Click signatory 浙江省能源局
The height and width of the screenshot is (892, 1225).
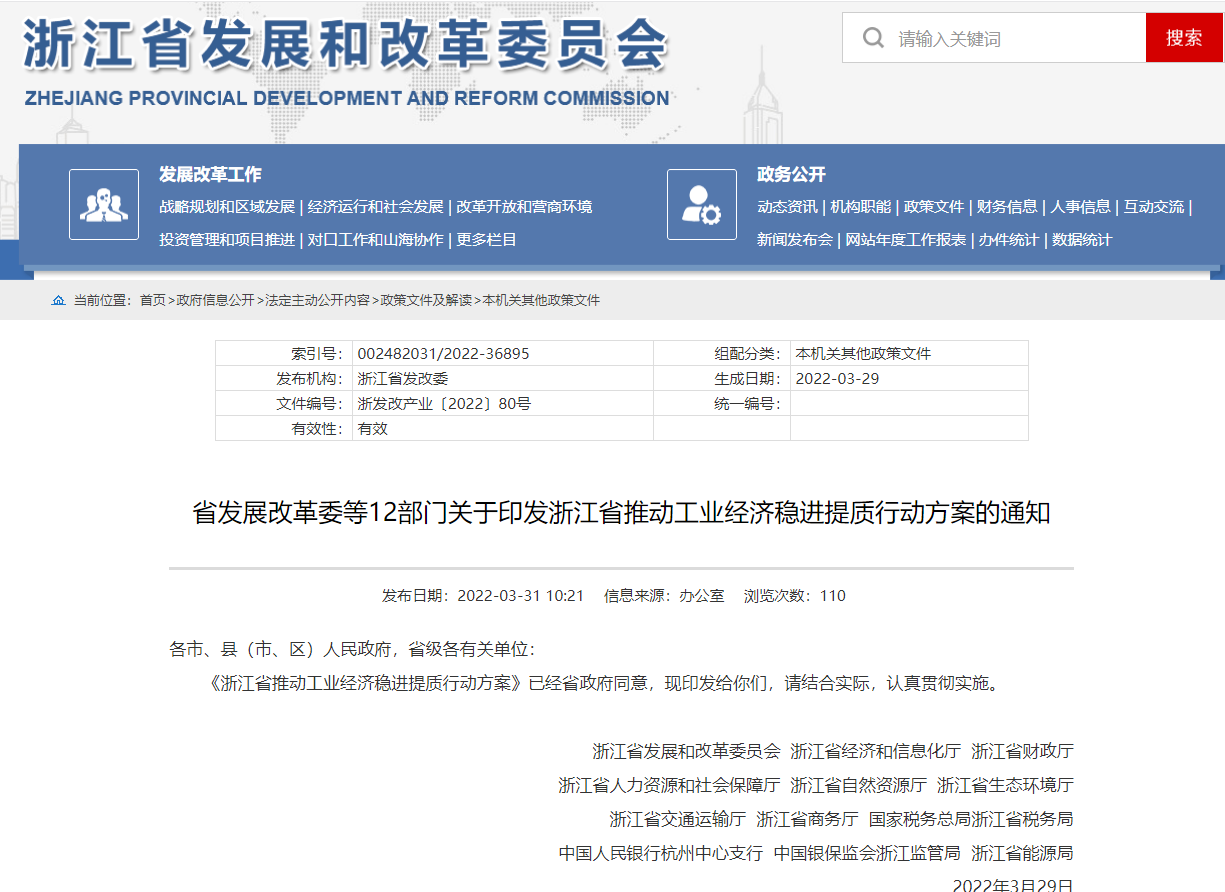click(1023, 853)
